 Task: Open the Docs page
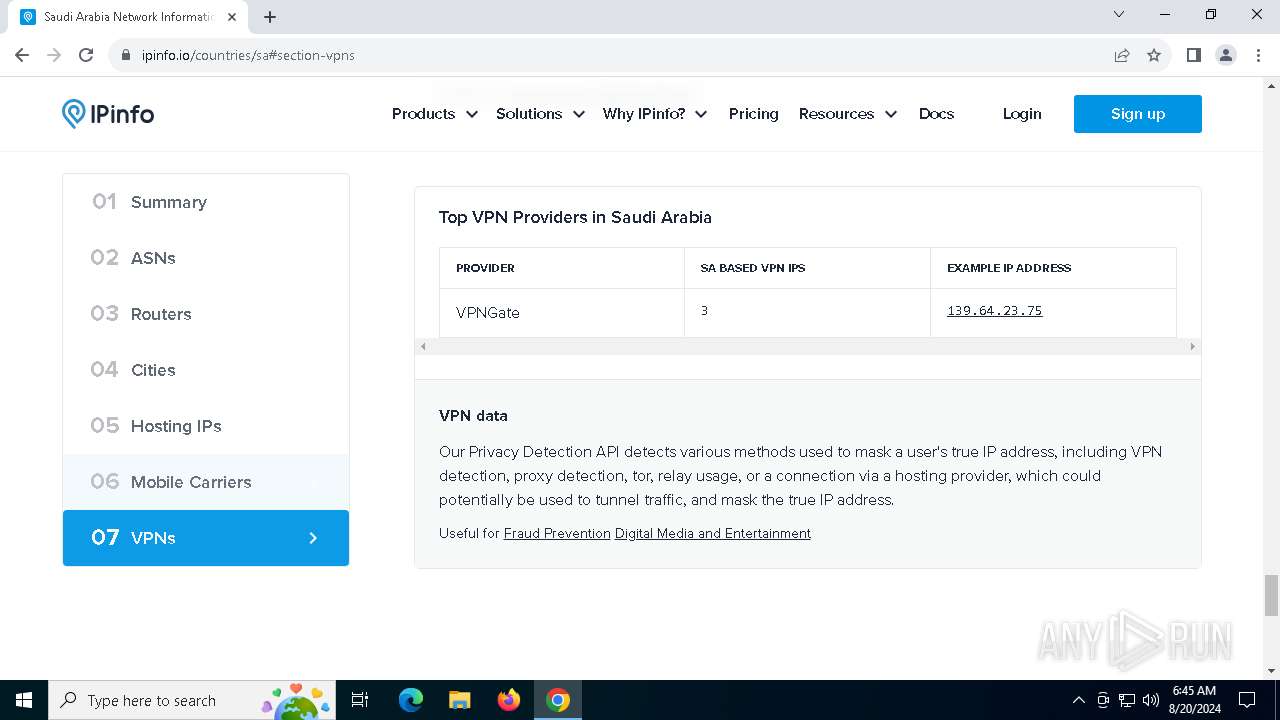tap(936, 114)
